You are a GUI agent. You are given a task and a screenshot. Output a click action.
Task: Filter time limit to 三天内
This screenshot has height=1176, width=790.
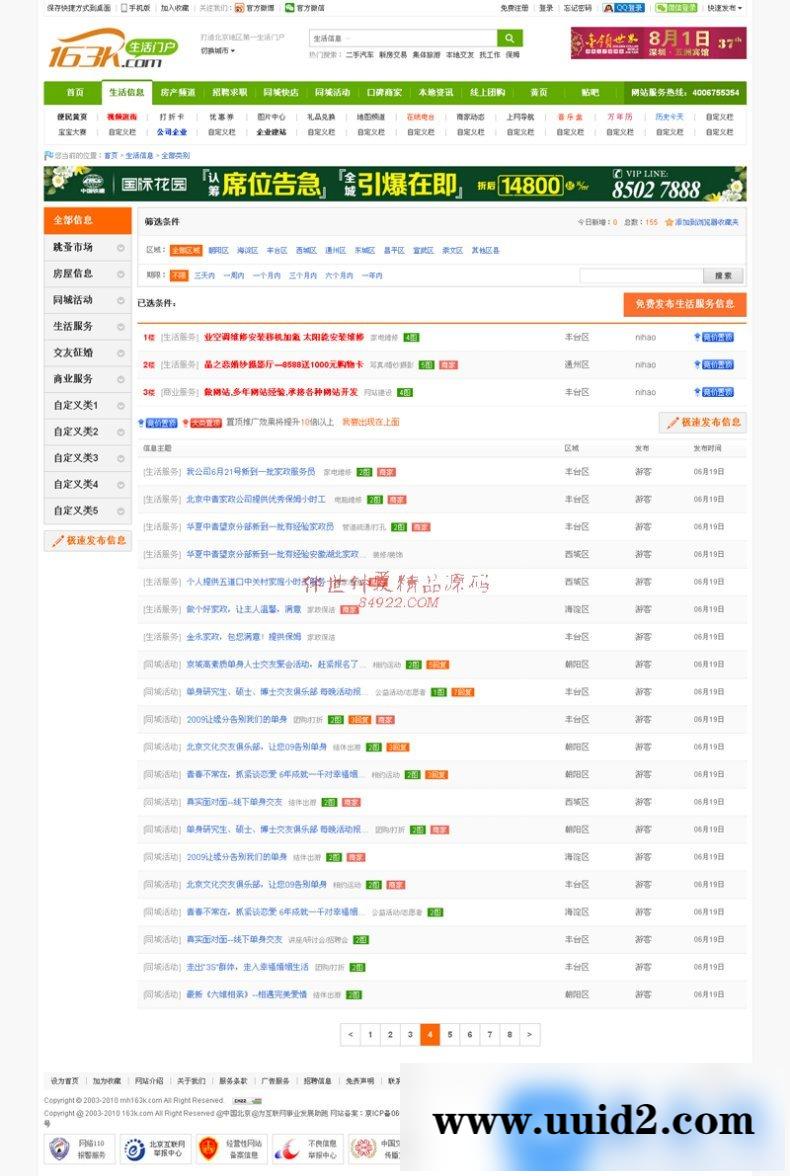coord(204,275)
